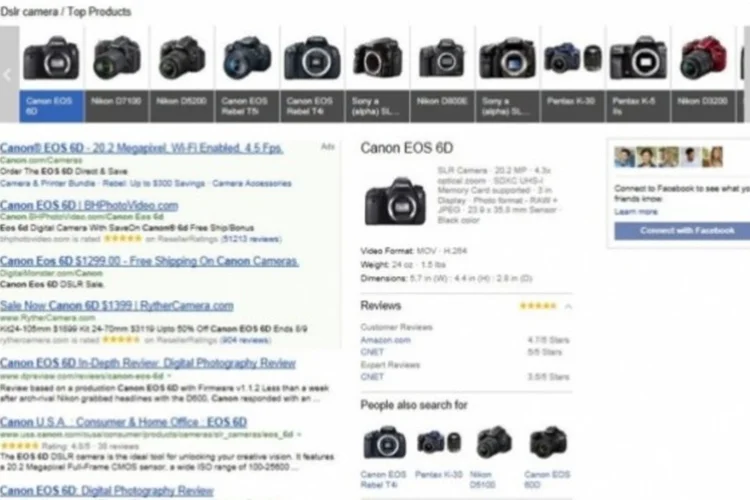The height and width of the screenshot is (500, 750).
Task: Click the left arrow of the Top Products carousel
Action: pyautogui.click(x=9, y=74)
